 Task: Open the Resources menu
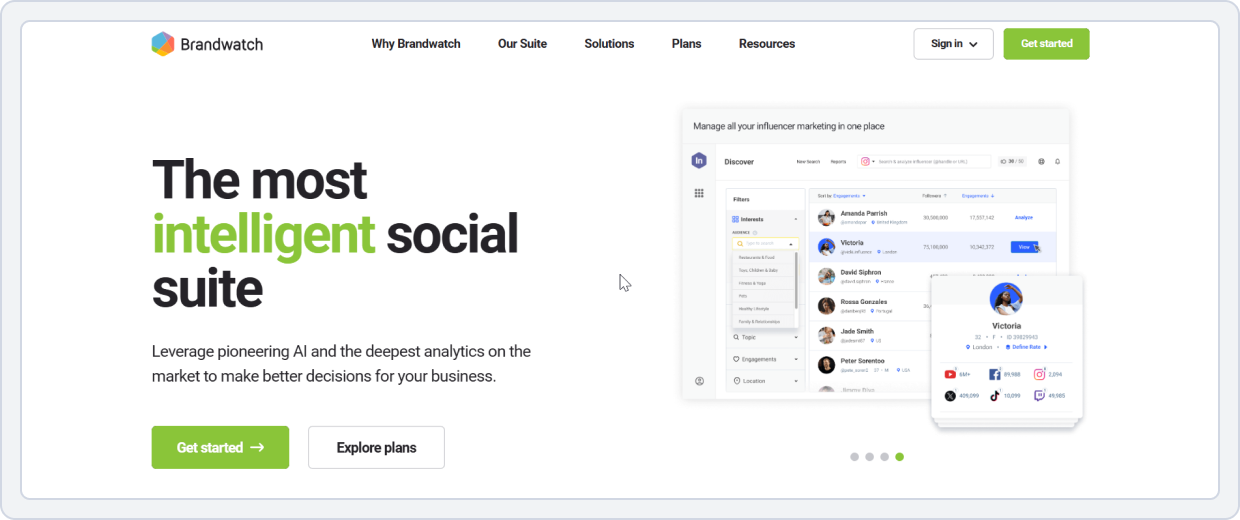coord(767,44)
